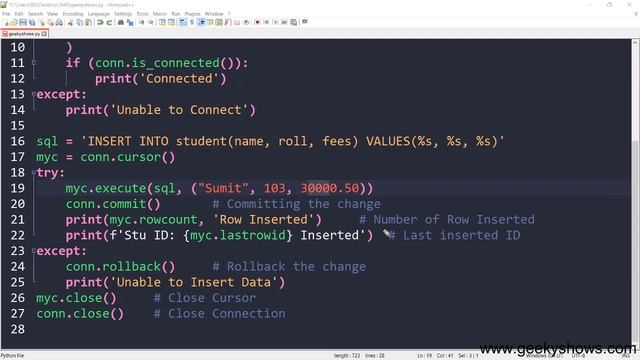Click the Close All toolbar icon

coord(50,22)
